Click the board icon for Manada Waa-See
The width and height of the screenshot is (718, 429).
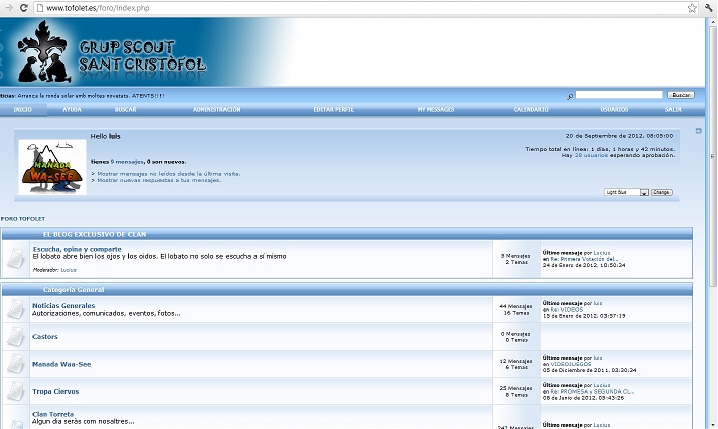(16, 364)
